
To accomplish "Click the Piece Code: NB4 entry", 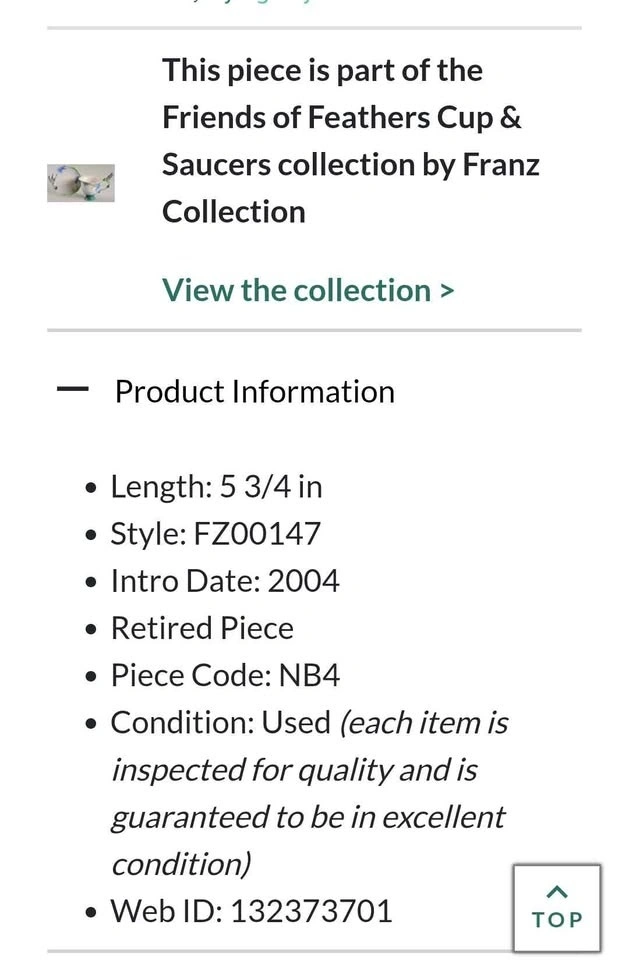I will [x=225, y=675].
